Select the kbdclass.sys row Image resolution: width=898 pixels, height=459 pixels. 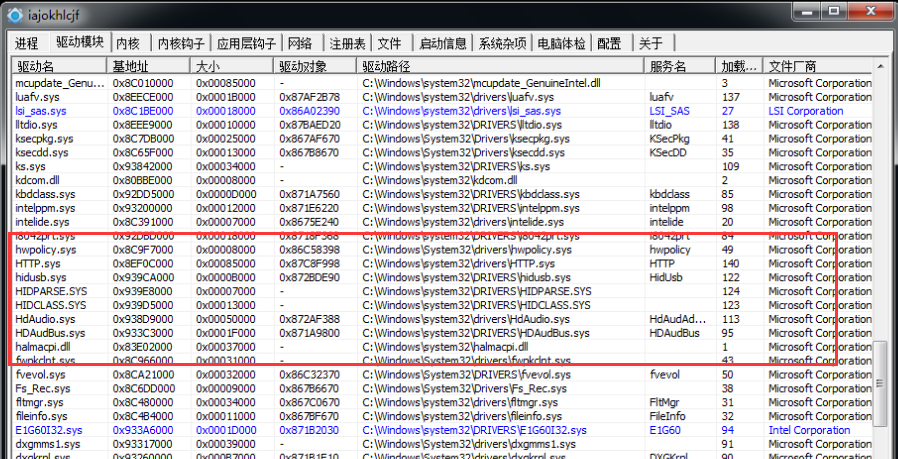[x=442, y=194]
